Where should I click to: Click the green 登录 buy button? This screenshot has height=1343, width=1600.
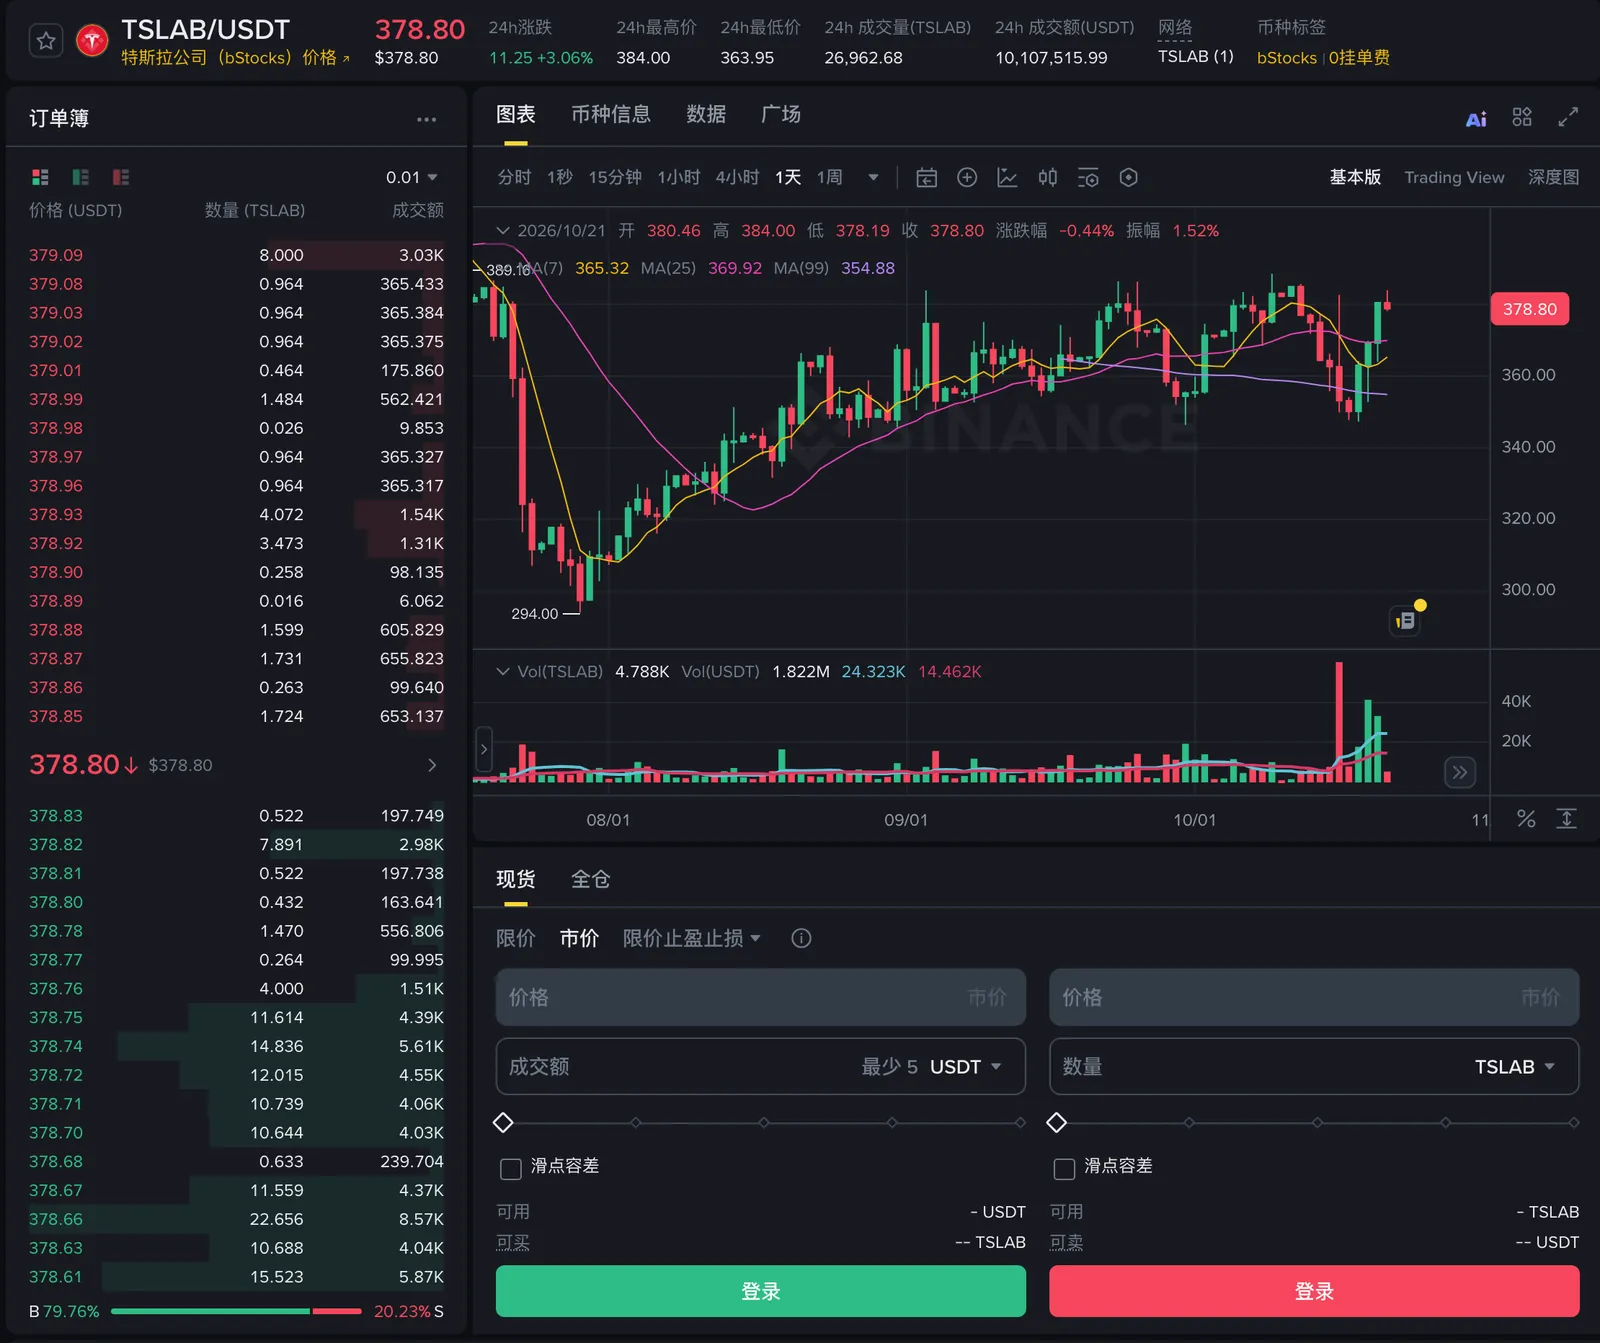coord(761,1291)
